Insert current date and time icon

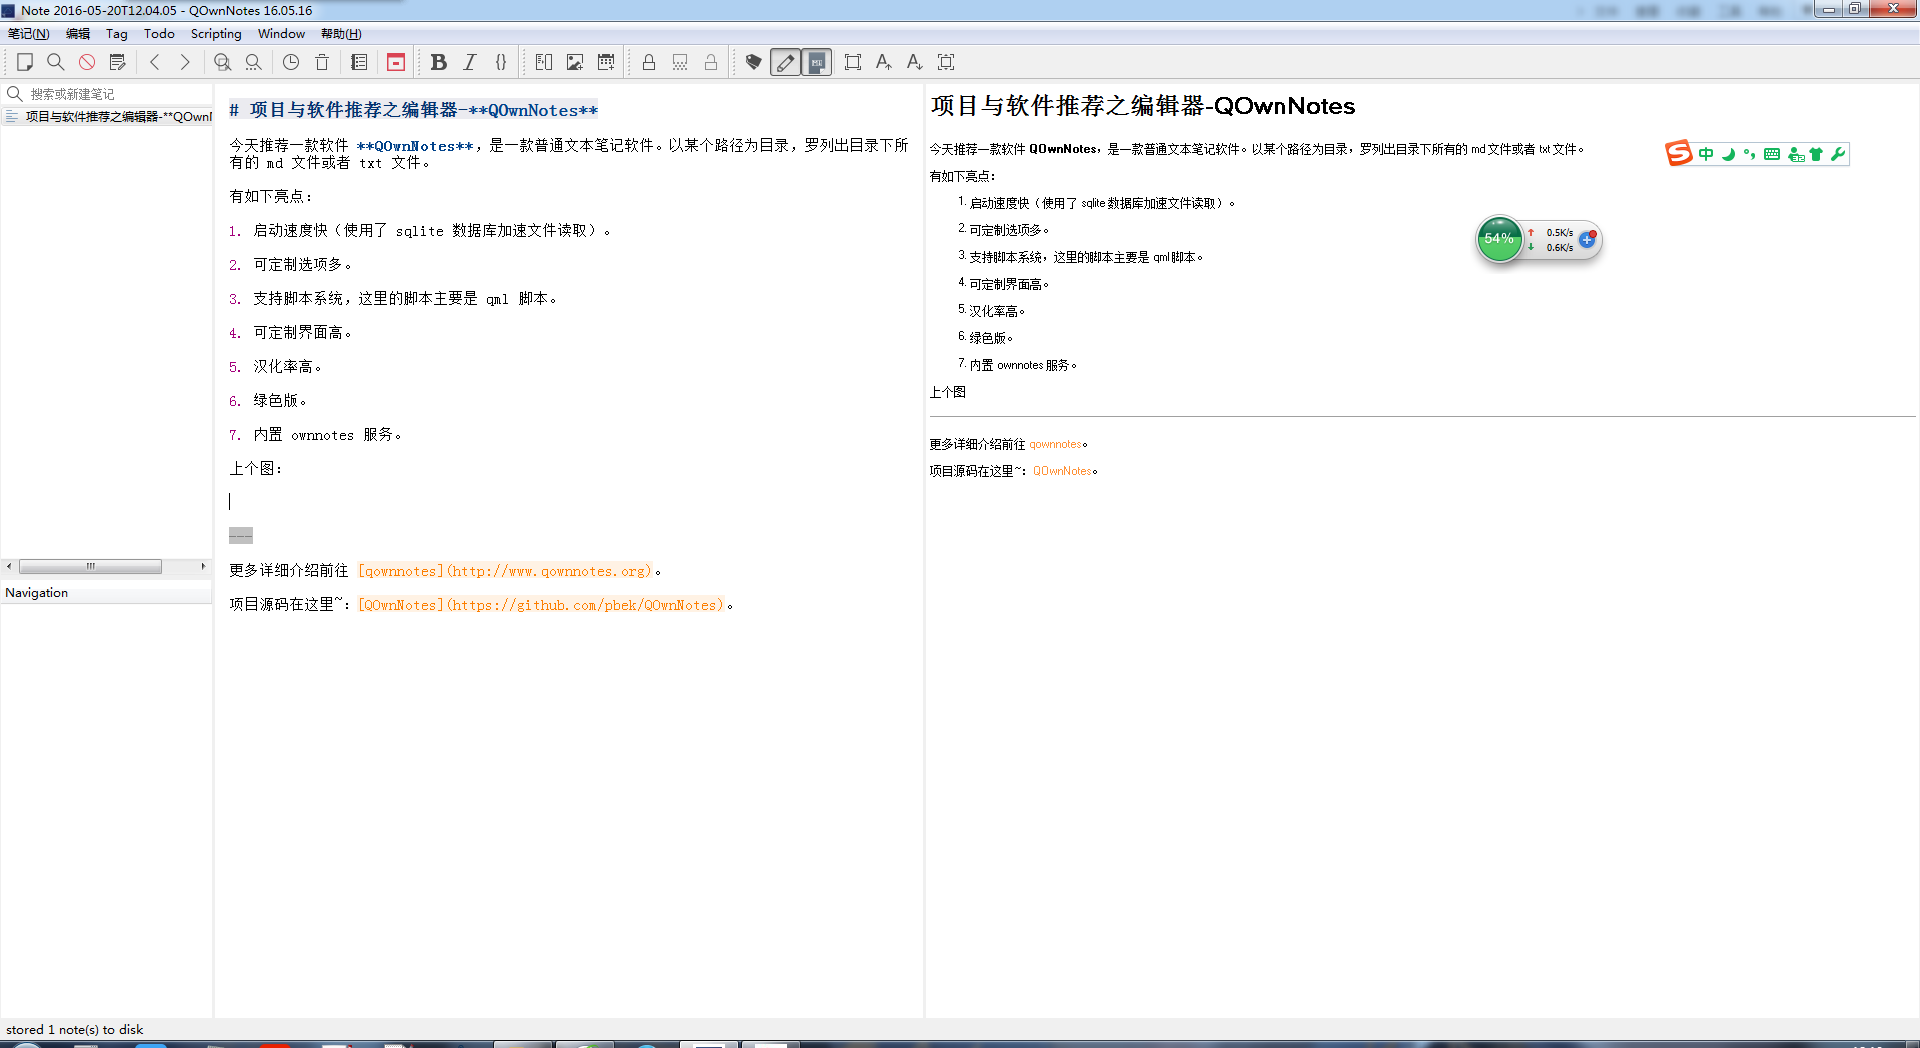(x=606, y=62)
